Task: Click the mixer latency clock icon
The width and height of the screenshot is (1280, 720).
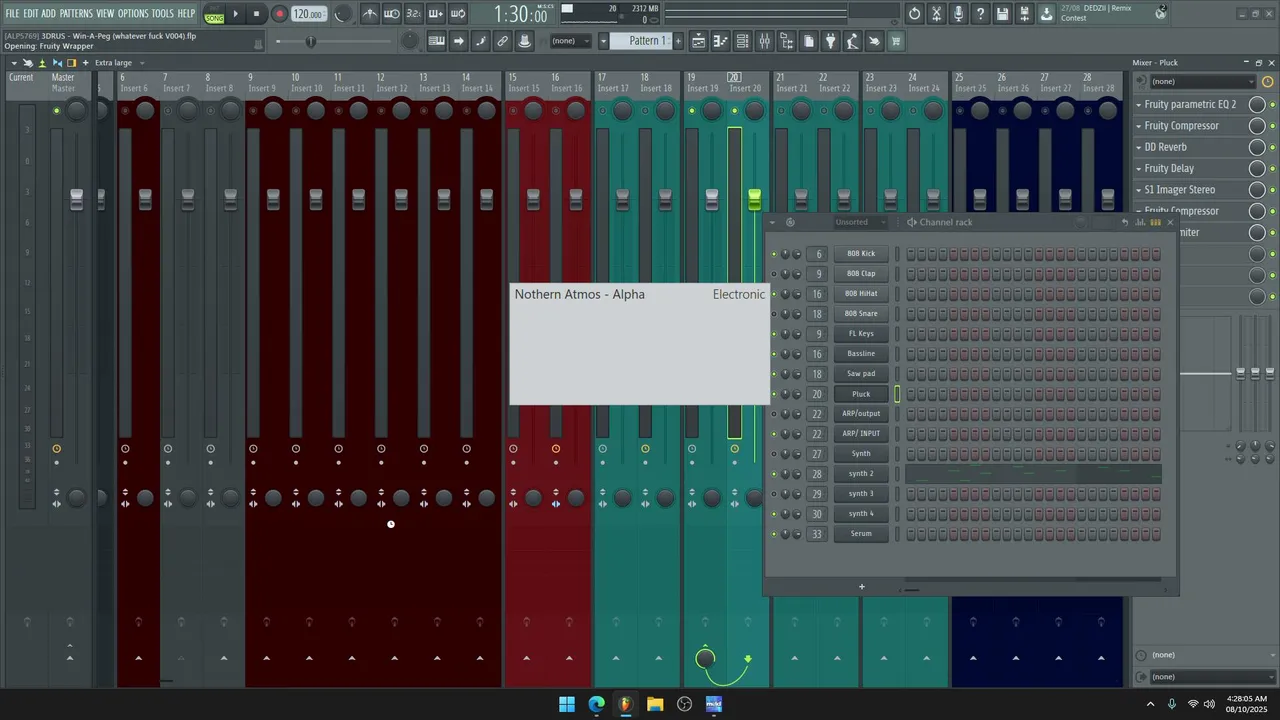Action: 1268,82
